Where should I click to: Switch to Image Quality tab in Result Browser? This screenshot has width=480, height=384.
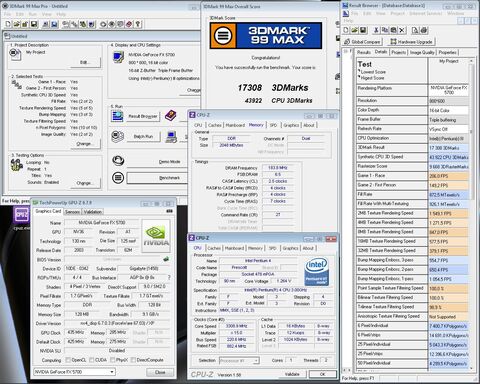pyautogui.click(x=422, y=52)
